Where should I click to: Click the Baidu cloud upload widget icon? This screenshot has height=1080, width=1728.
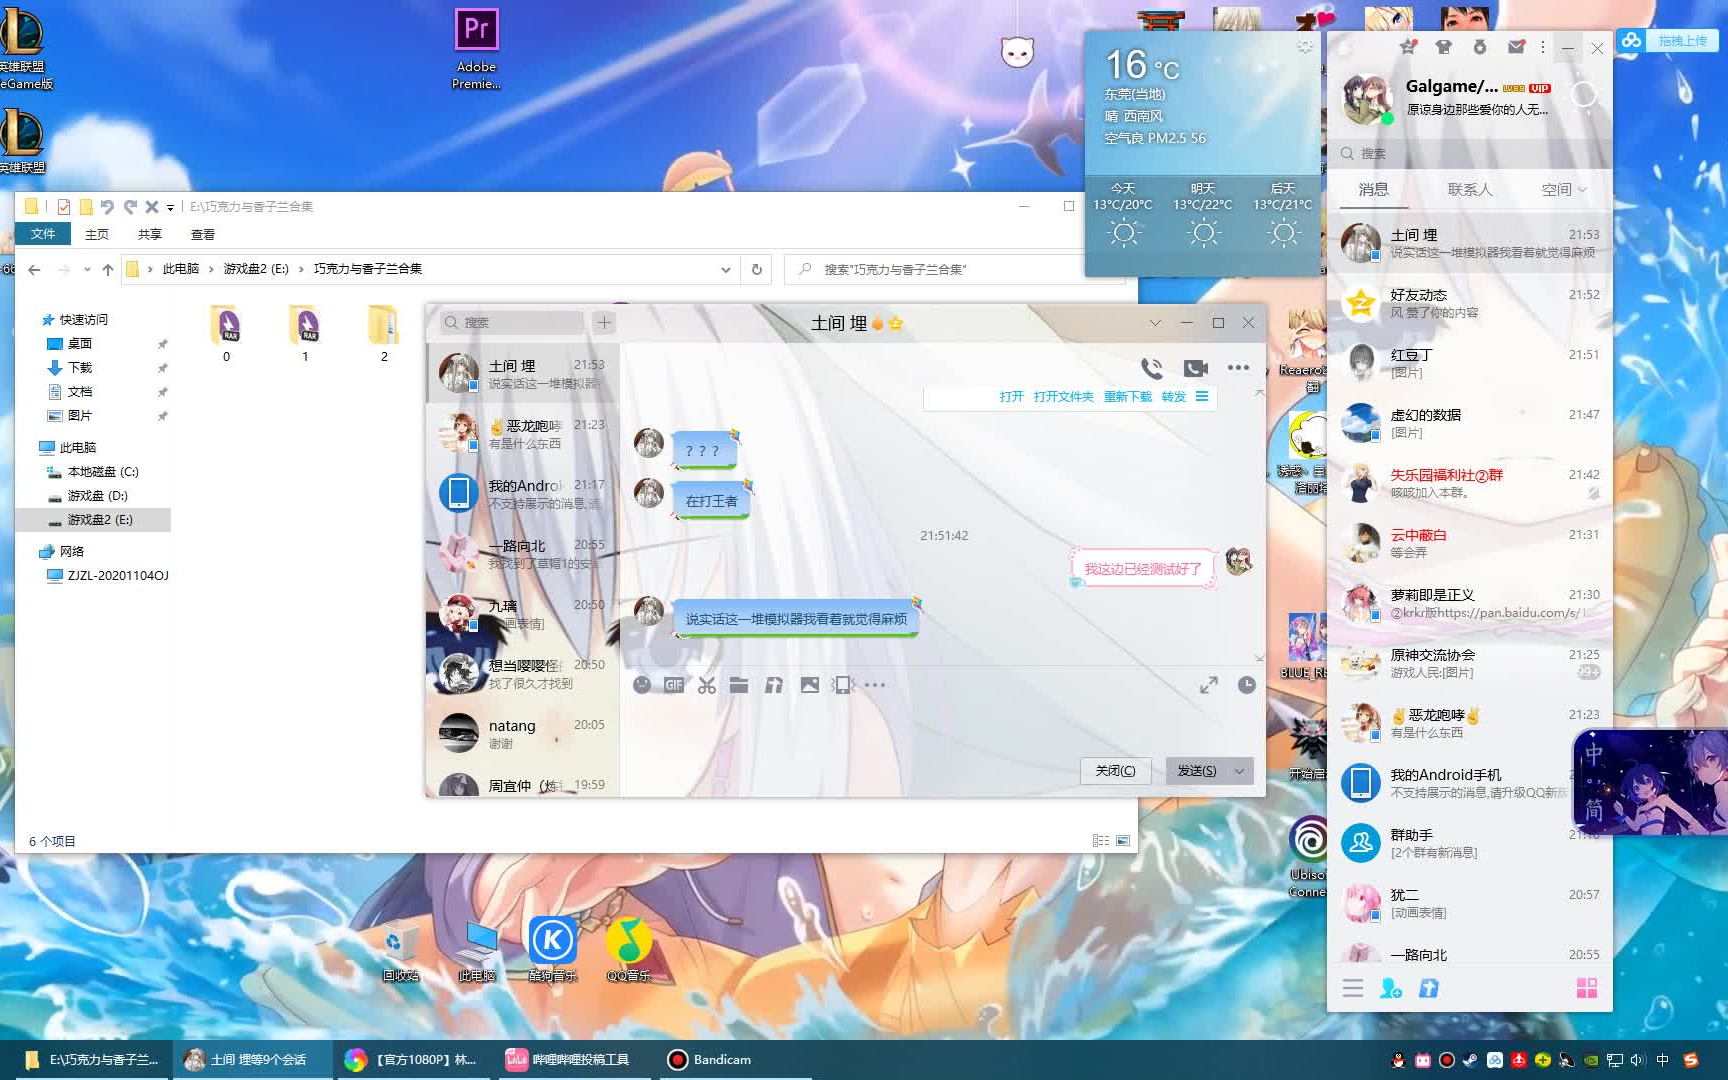[1632, 40]
